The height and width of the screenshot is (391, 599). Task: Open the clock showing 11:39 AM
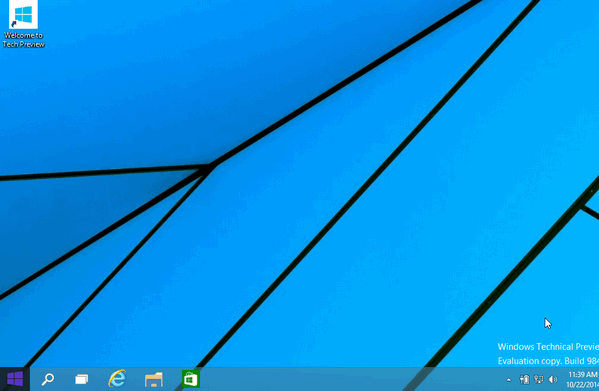[583, 374]
